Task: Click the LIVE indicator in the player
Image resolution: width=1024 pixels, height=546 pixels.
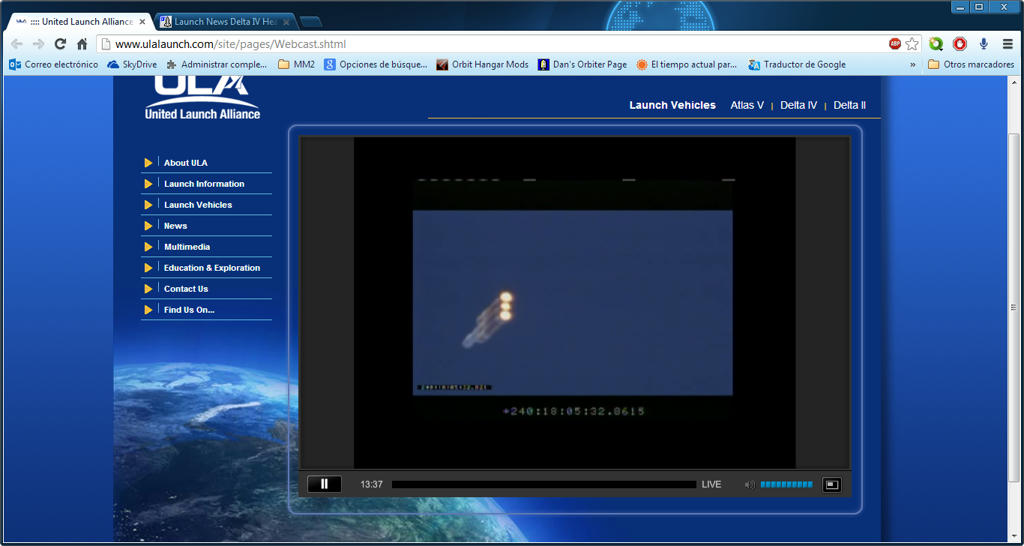Action: click(711, 485)
